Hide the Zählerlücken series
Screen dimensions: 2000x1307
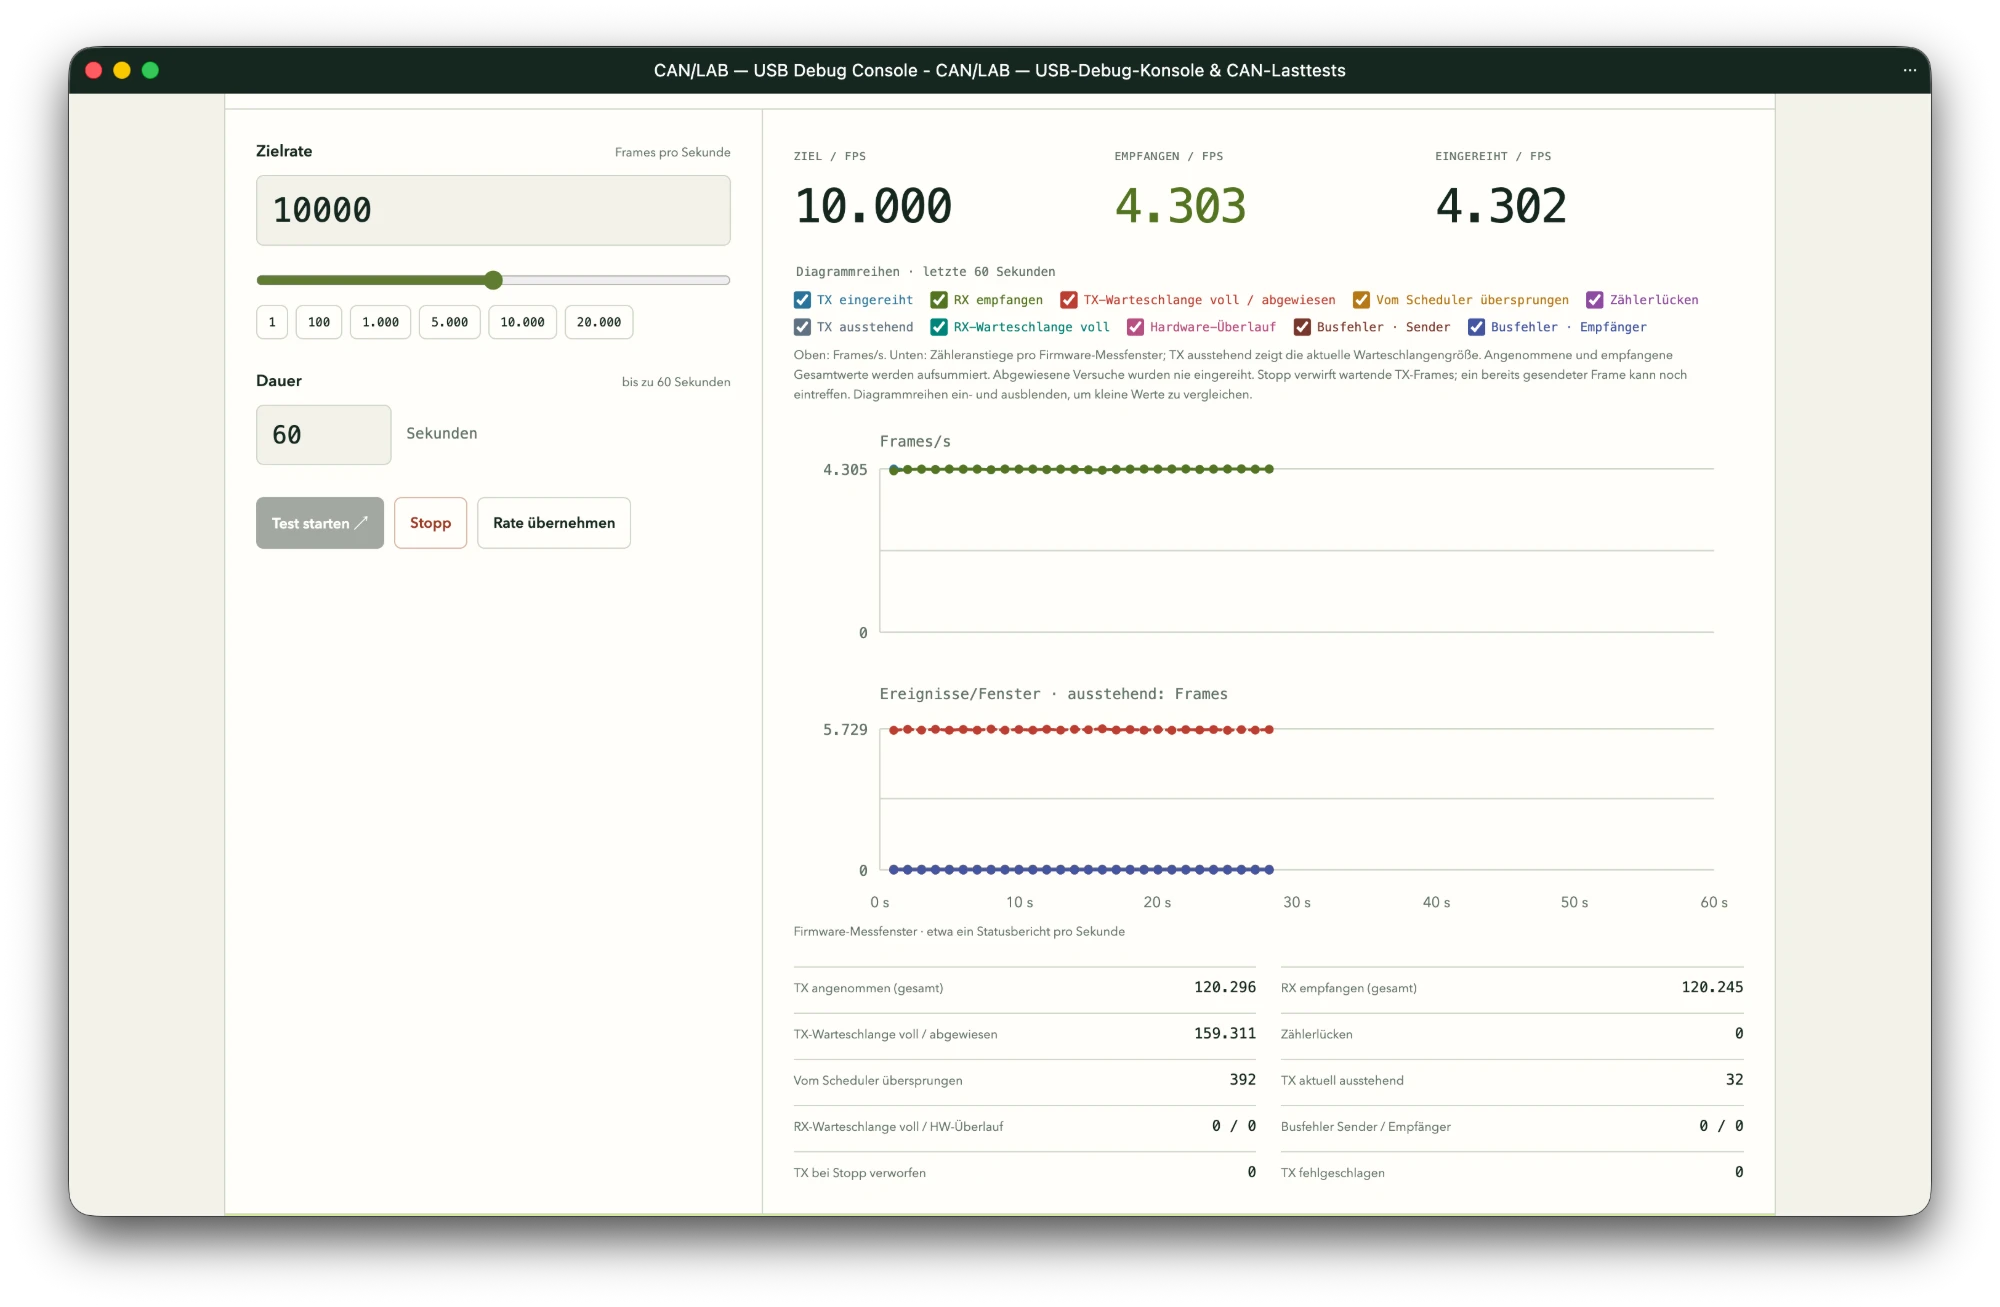[x=1595, y=300]
